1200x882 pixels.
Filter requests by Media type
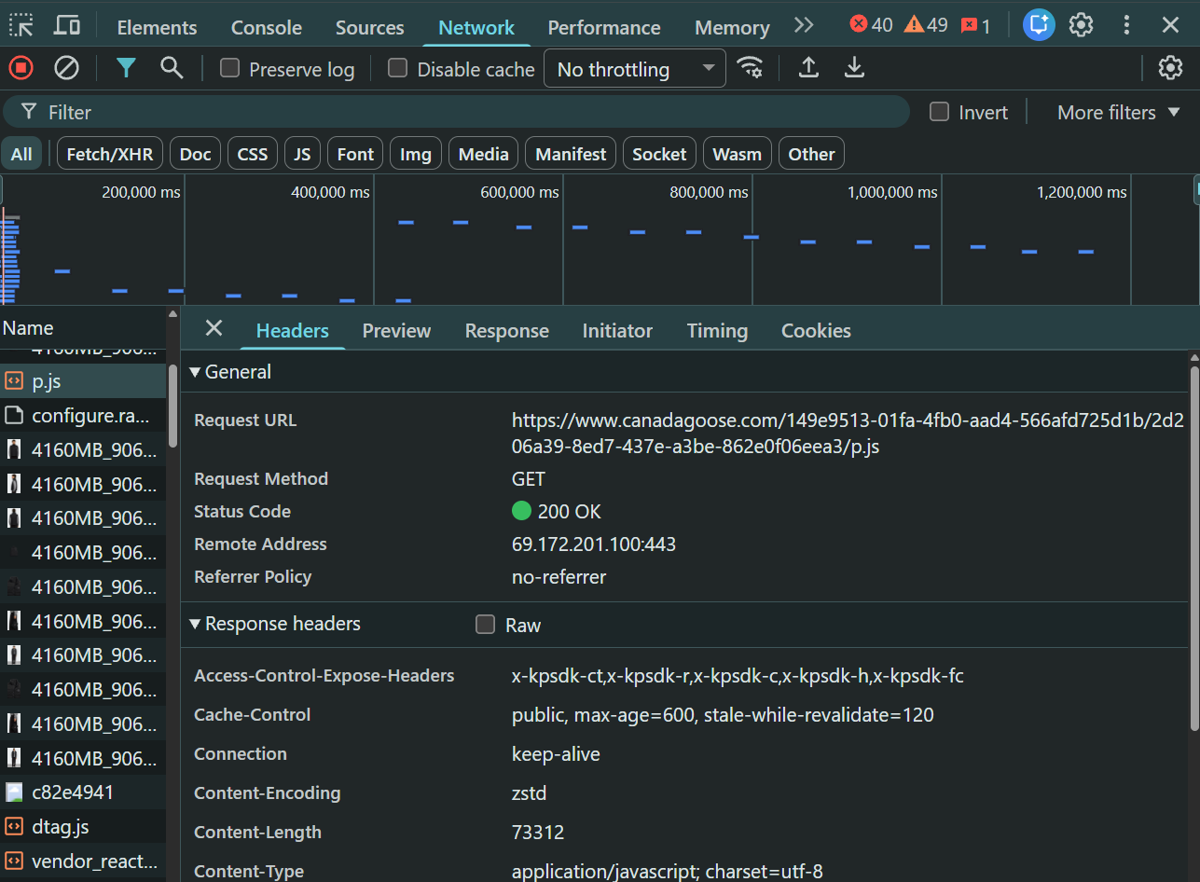click(x=484, y=154)
